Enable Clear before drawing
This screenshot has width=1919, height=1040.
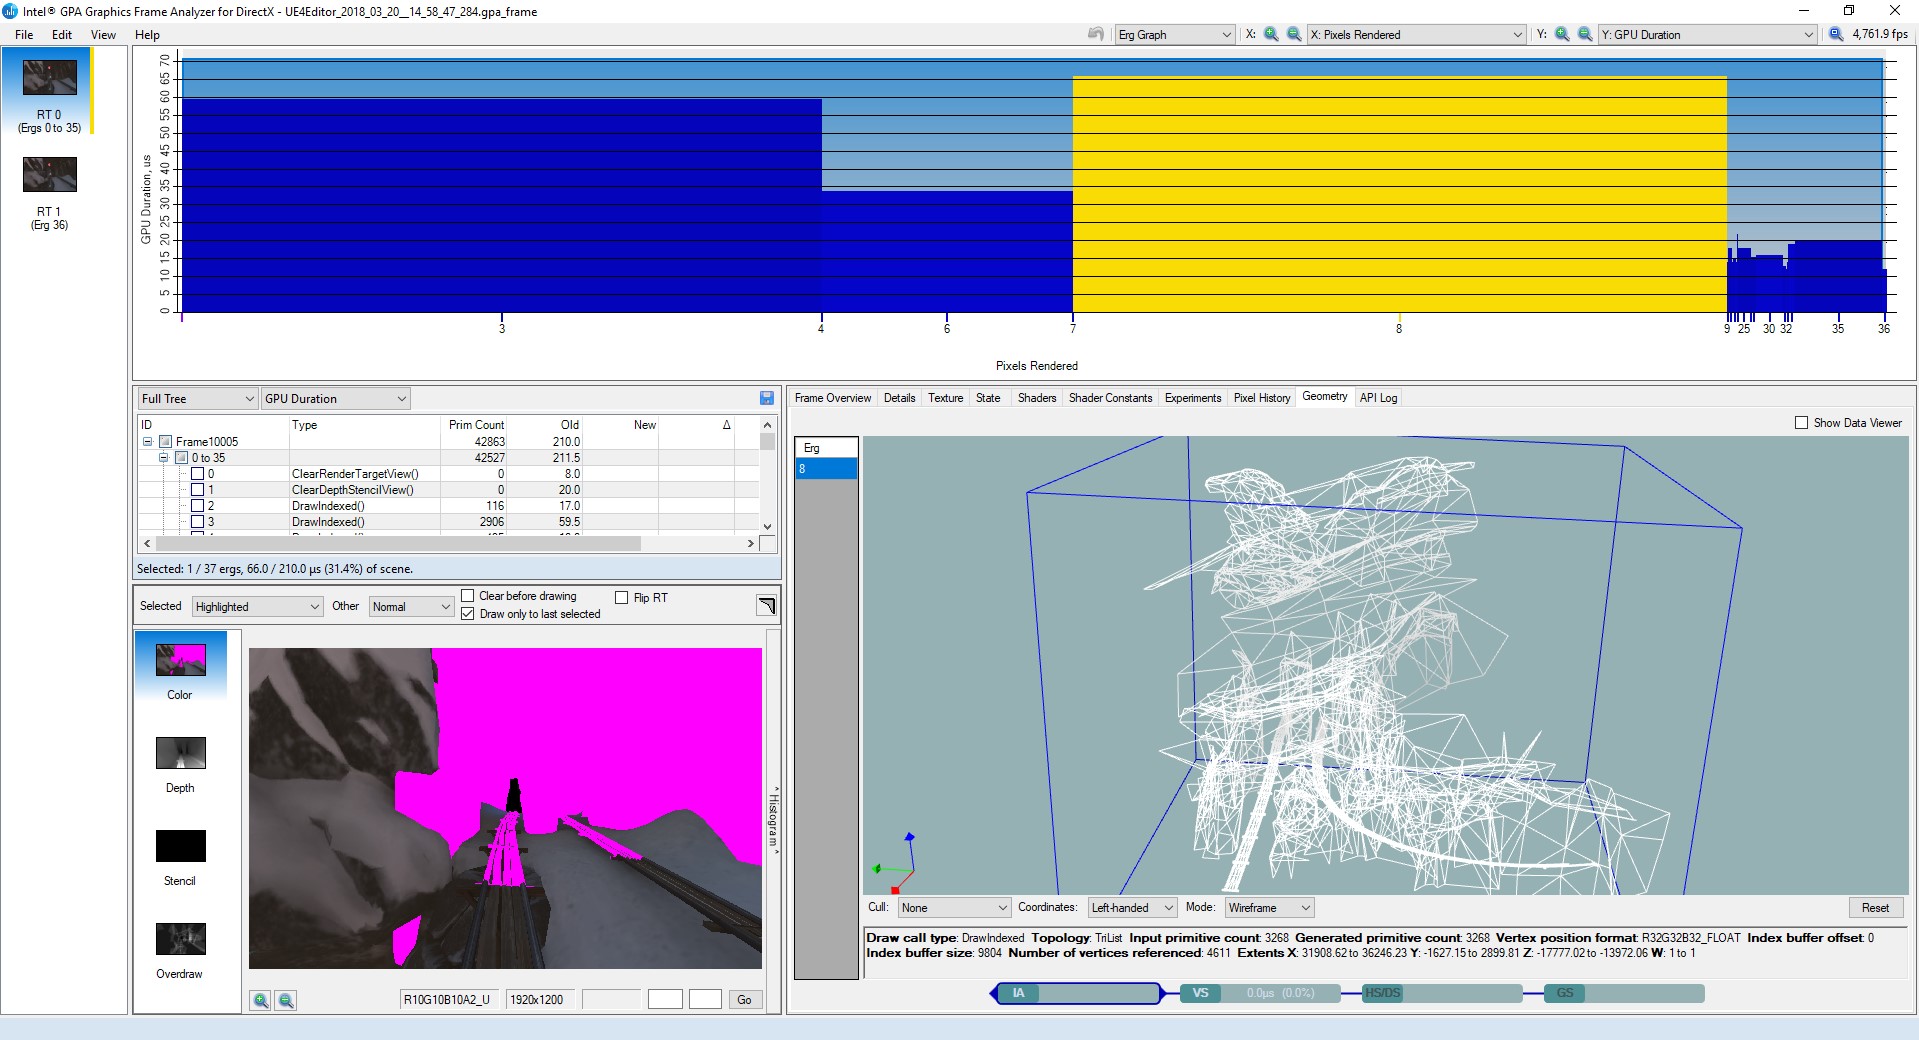pos(467,596)
